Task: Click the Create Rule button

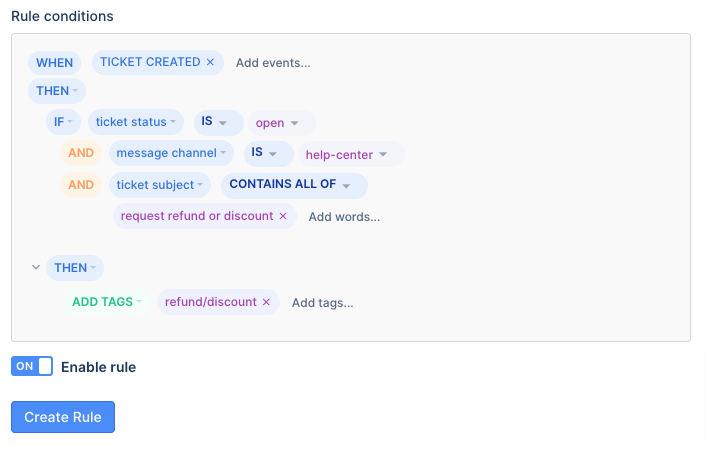Action: tap(63, 417)
